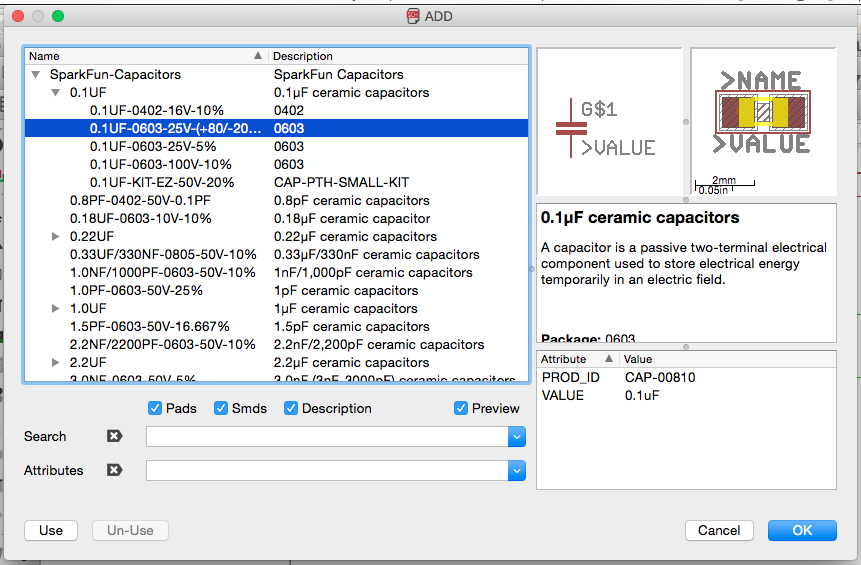Expand the 0.22UF device group

coord(55,236)
